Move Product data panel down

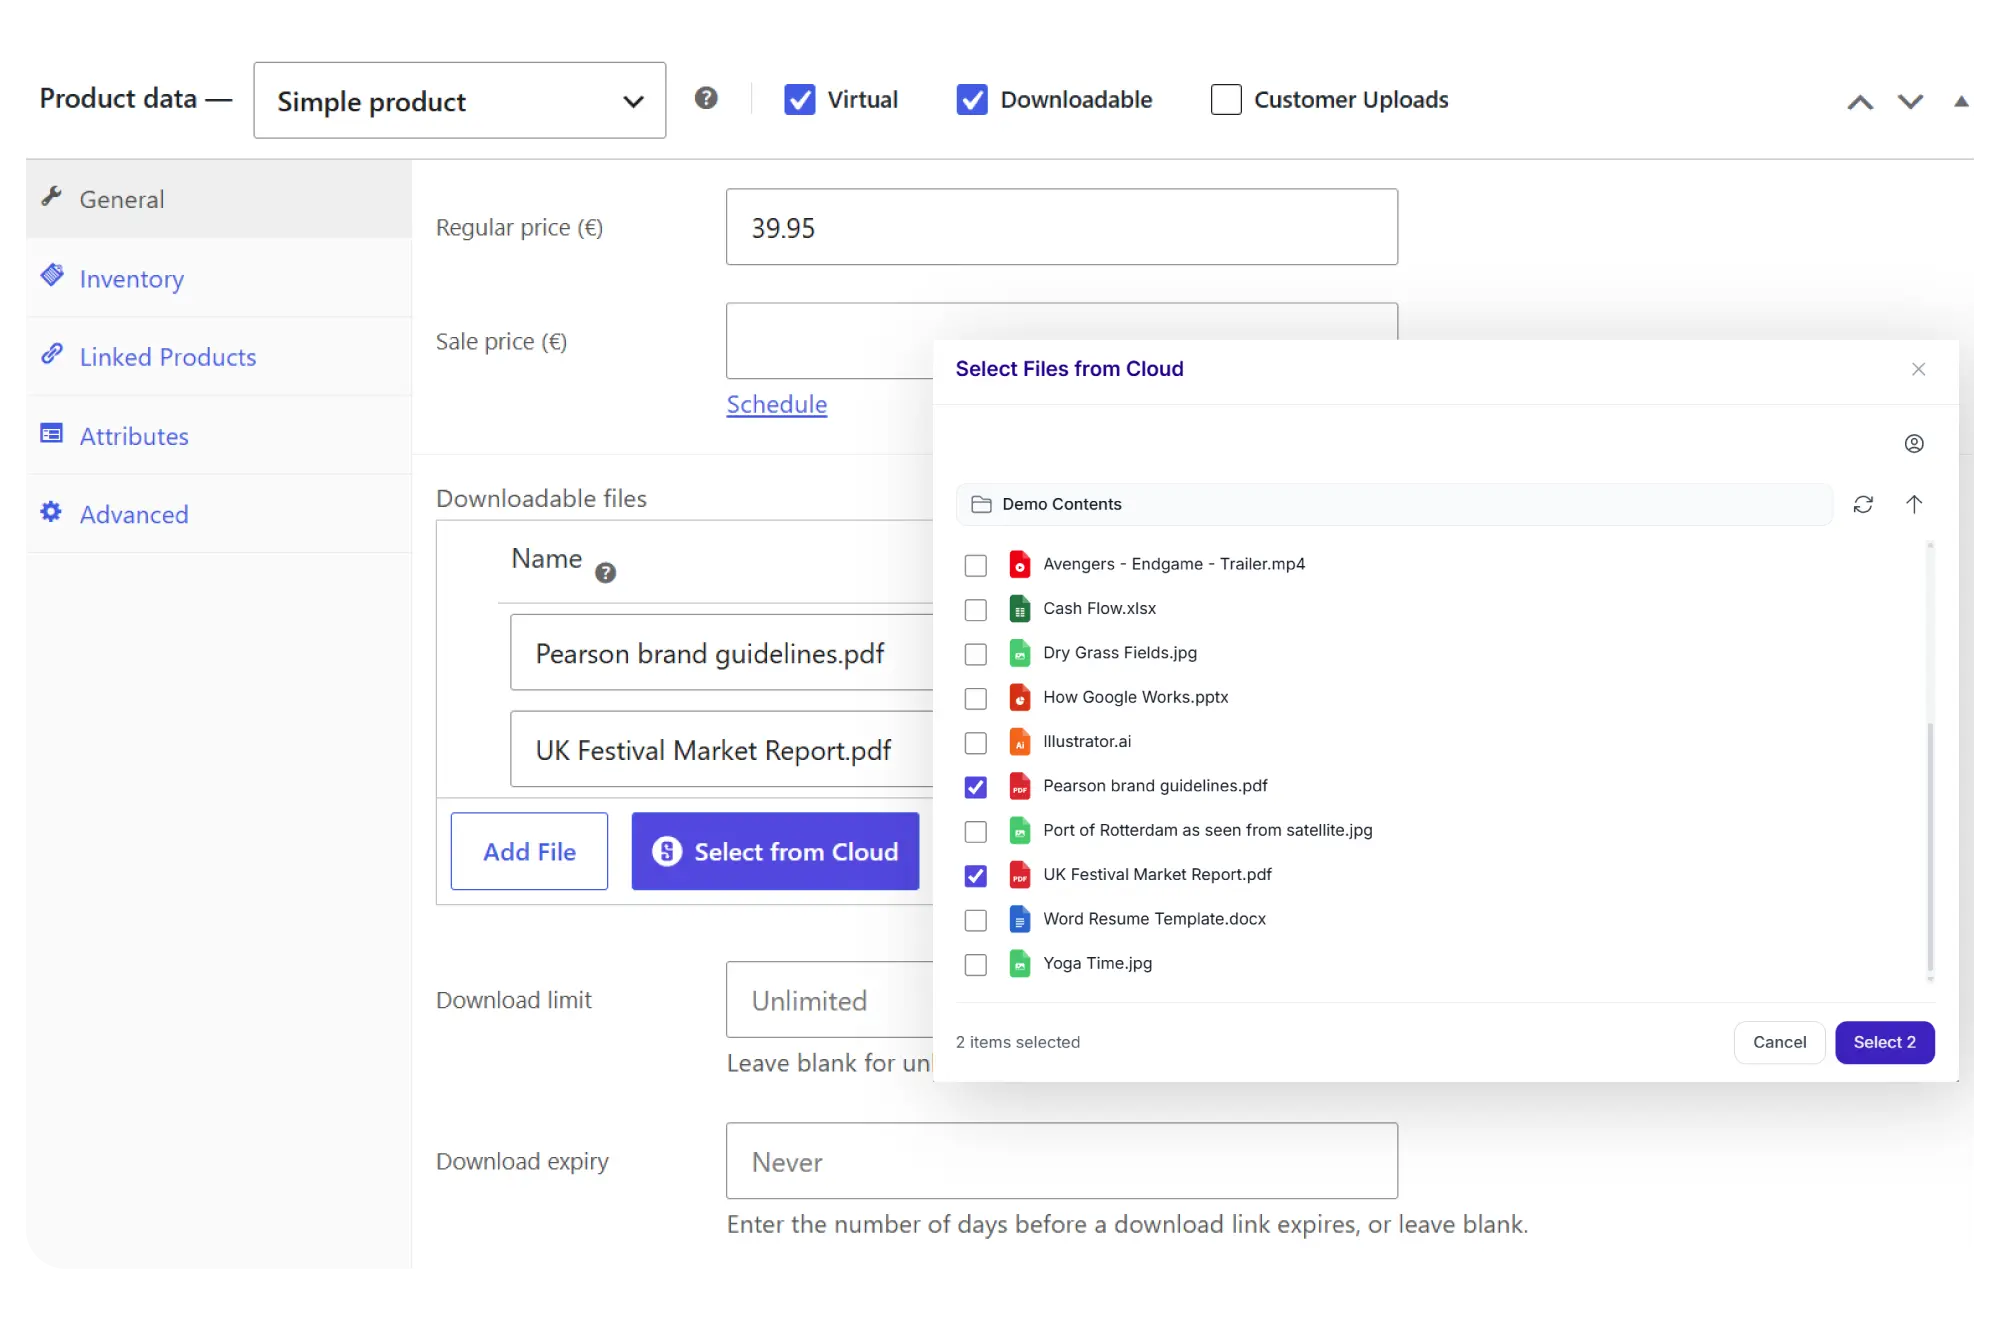1910,102
